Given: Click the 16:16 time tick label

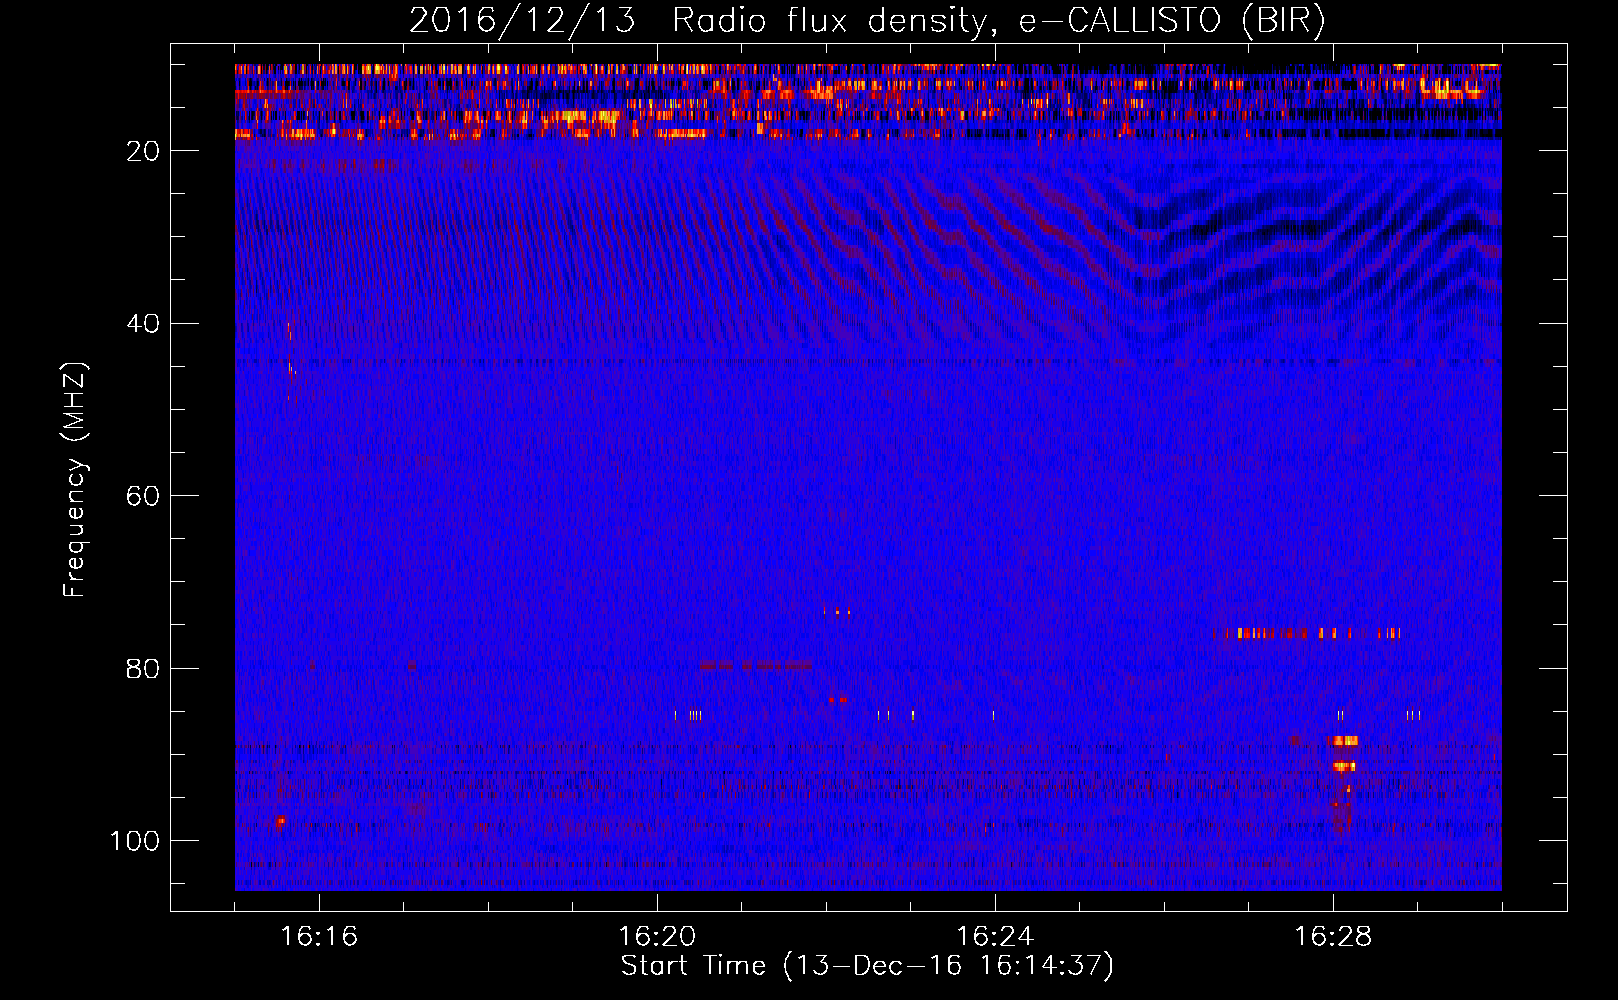Looking at the screenshot, I should [x=319, y=937].
